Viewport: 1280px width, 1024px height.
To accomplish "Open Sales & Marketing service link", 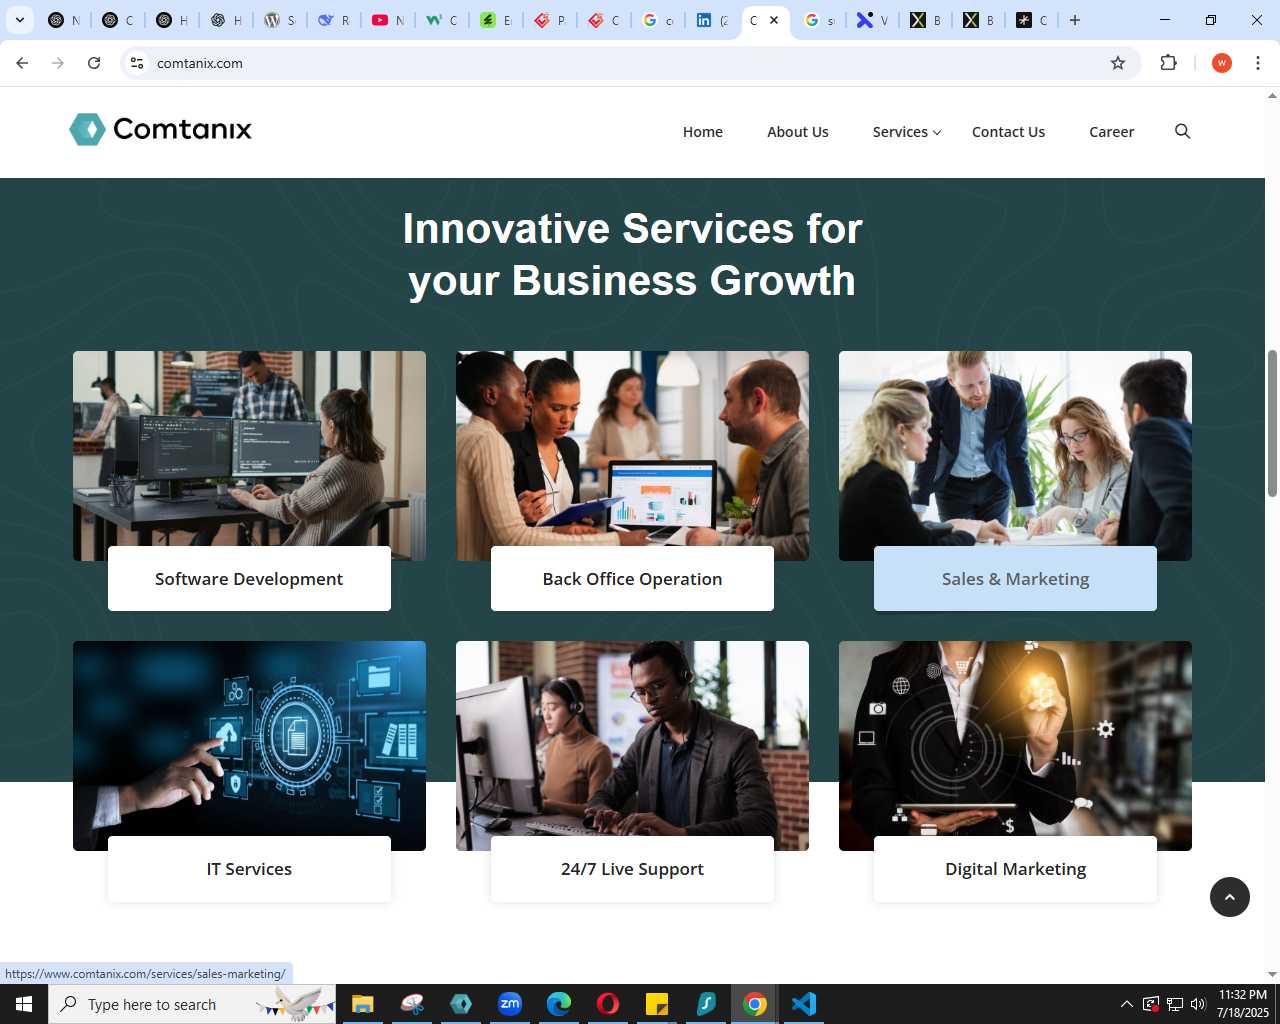I will click(x=1015, y=579).
